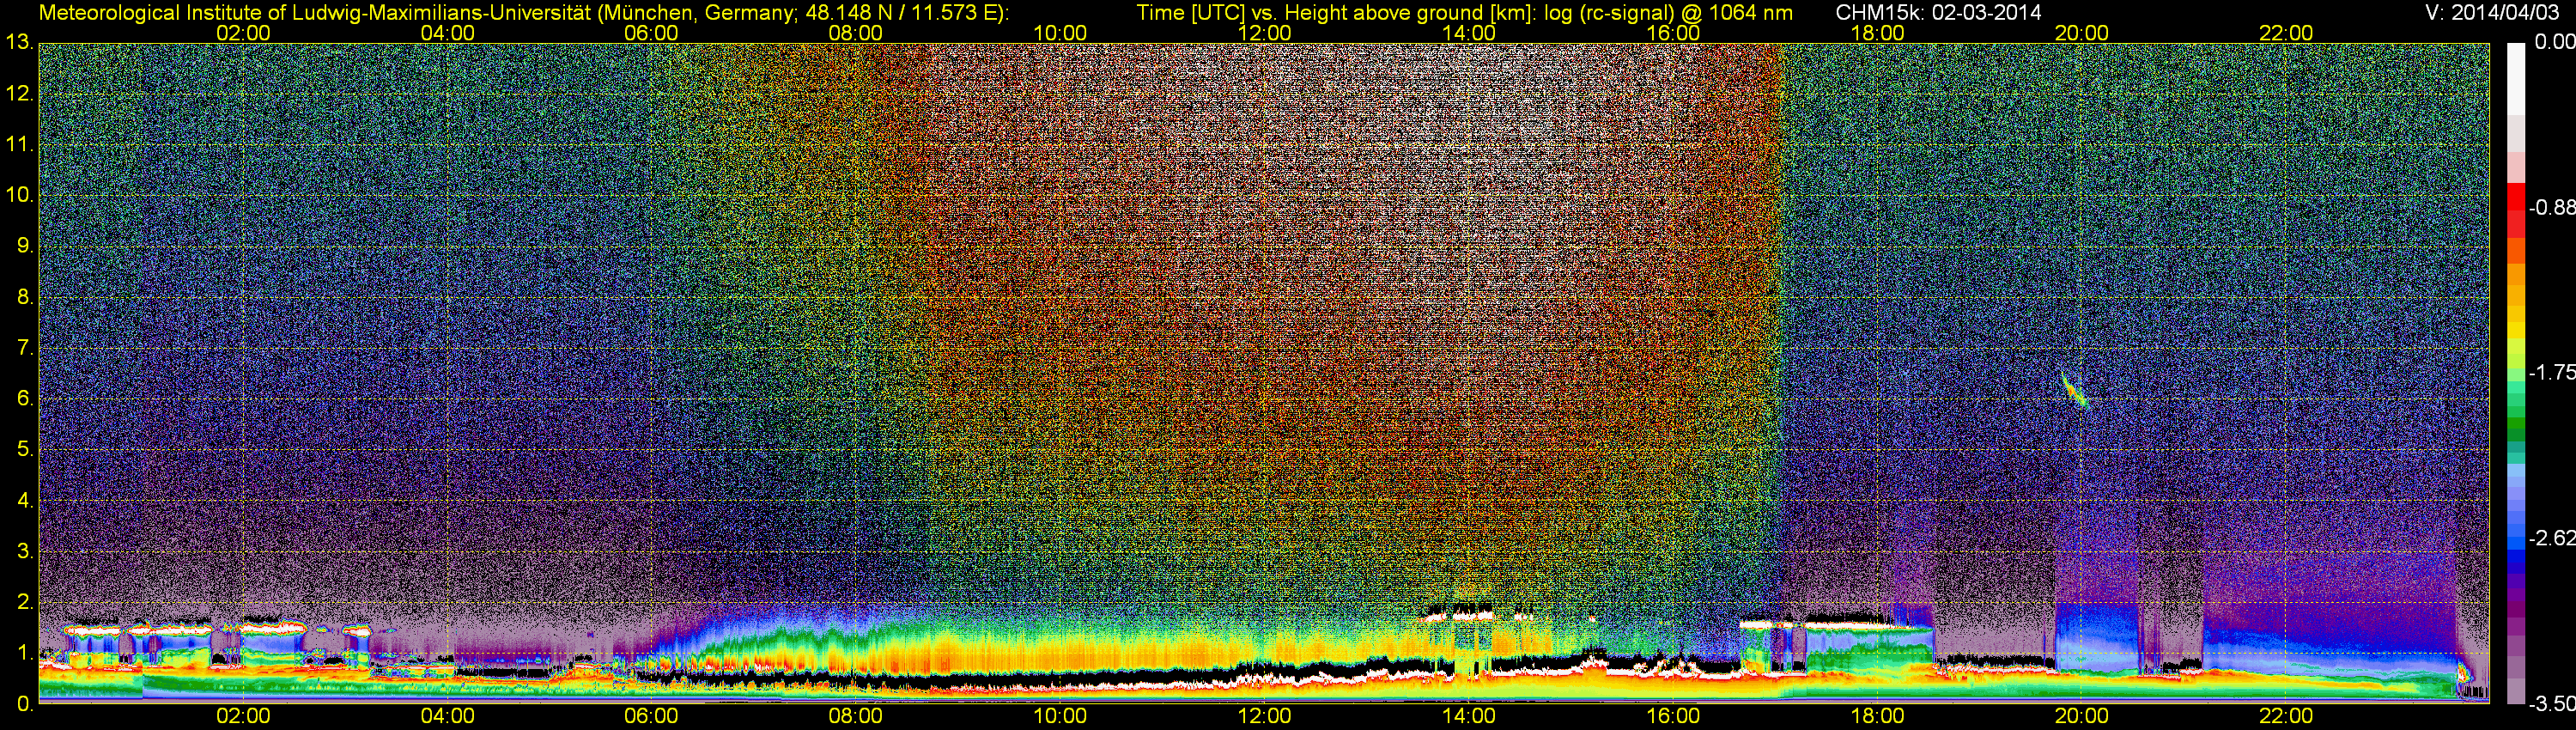Click the small cloud streak near 20:00 at 6 km

point(2075,391)
